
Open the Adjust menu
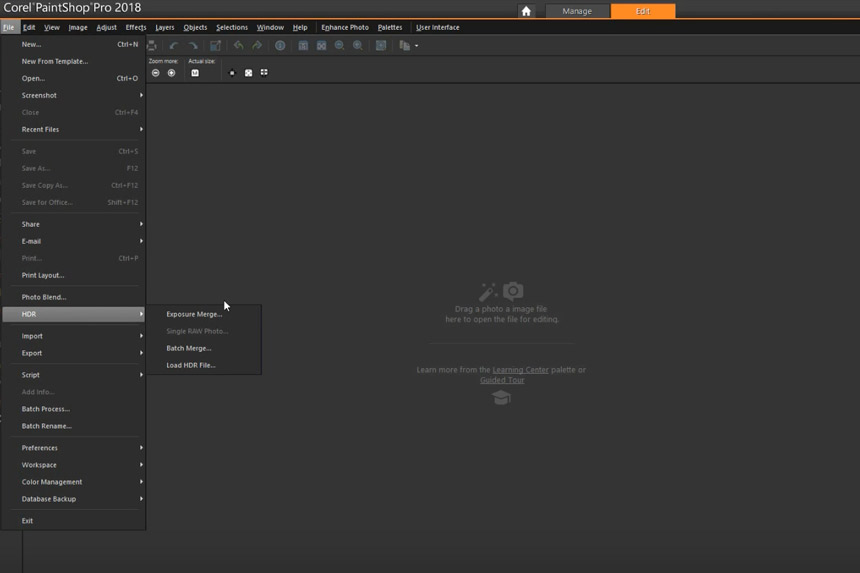pyautogui.click(x=106, y=27)
